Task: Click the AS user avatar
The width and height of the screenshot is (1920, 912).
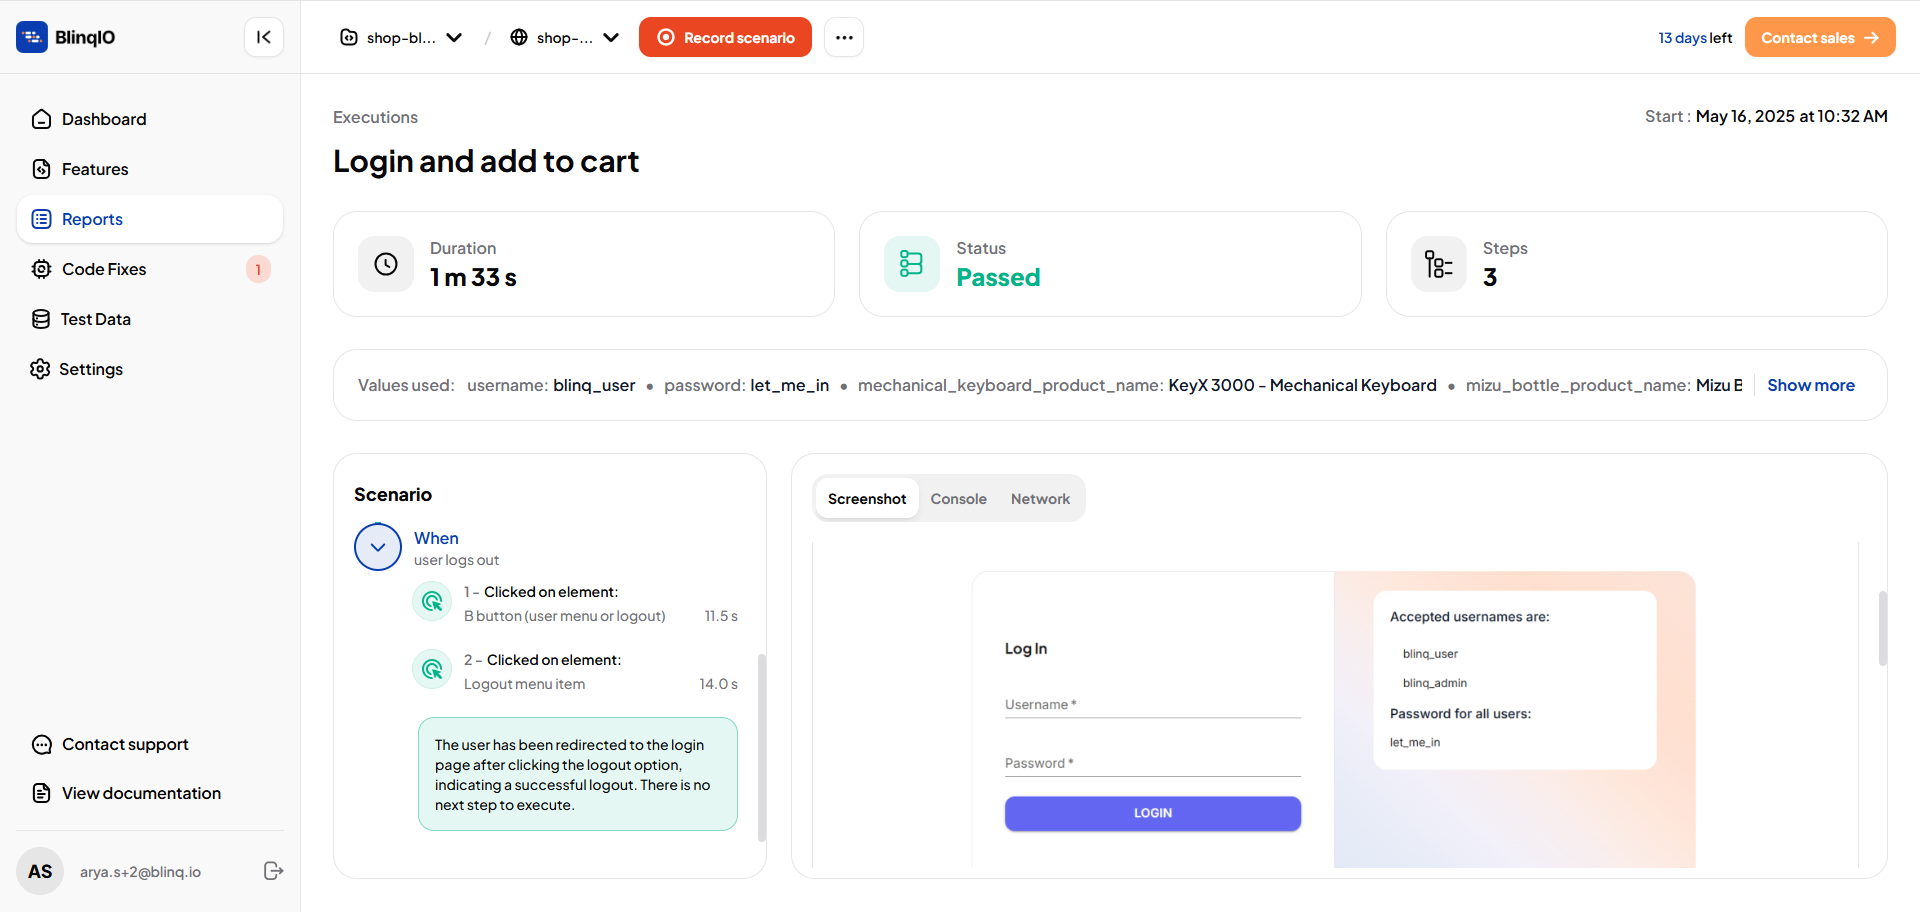Action: pyautogui.click(x=40, y=871)
